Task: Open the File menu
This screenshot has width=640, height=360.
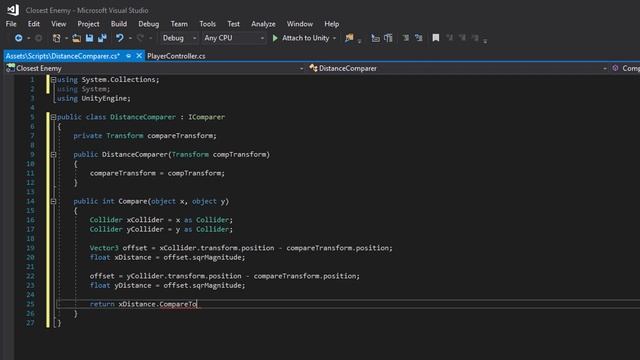Action: click(x=11, y=24)
